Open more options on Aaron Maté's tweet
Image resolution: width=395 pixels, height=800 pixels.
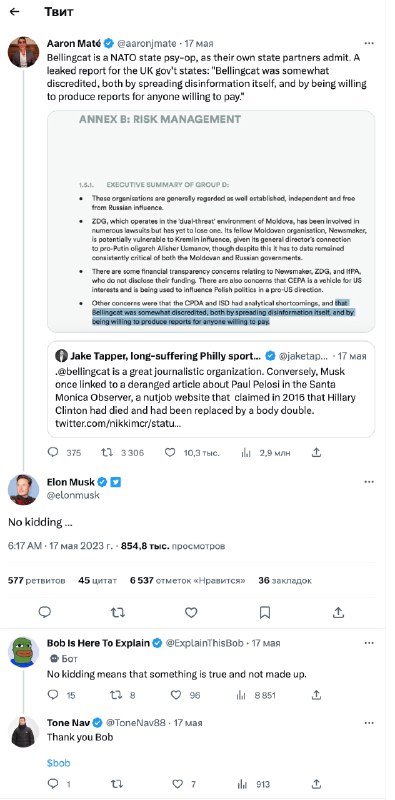pyautogui.click(x=368, y=43)
